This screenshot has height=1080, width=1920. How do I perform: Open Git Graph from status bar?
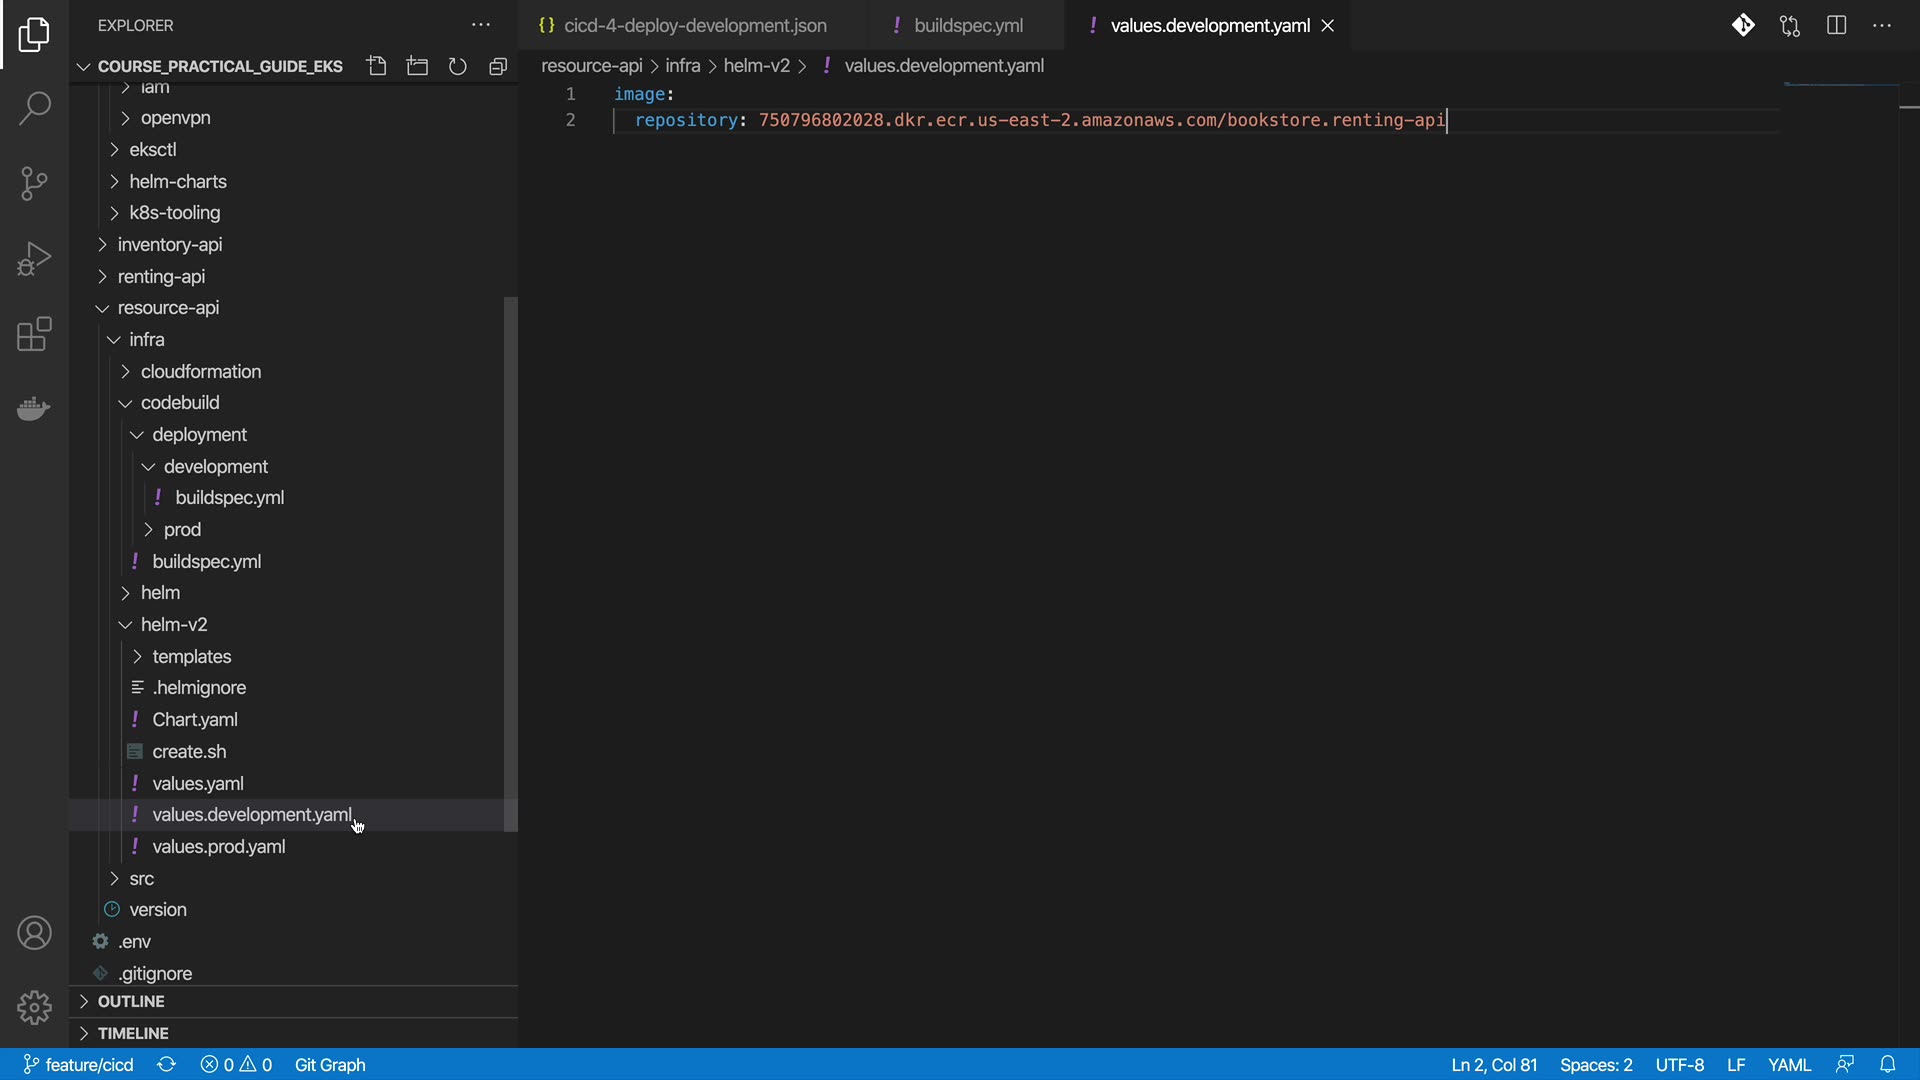[330, 1065]
